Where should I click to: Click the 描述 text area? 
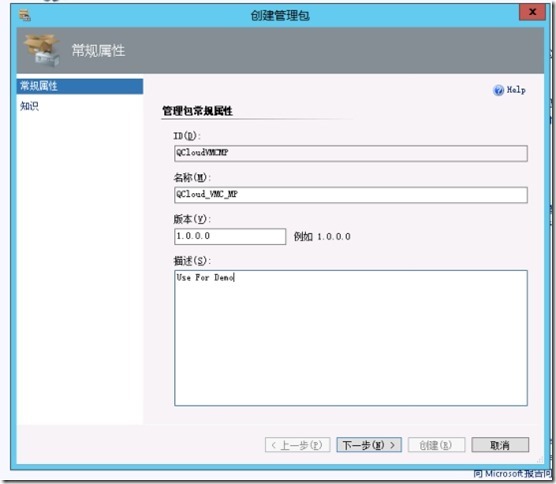[351, 338]
